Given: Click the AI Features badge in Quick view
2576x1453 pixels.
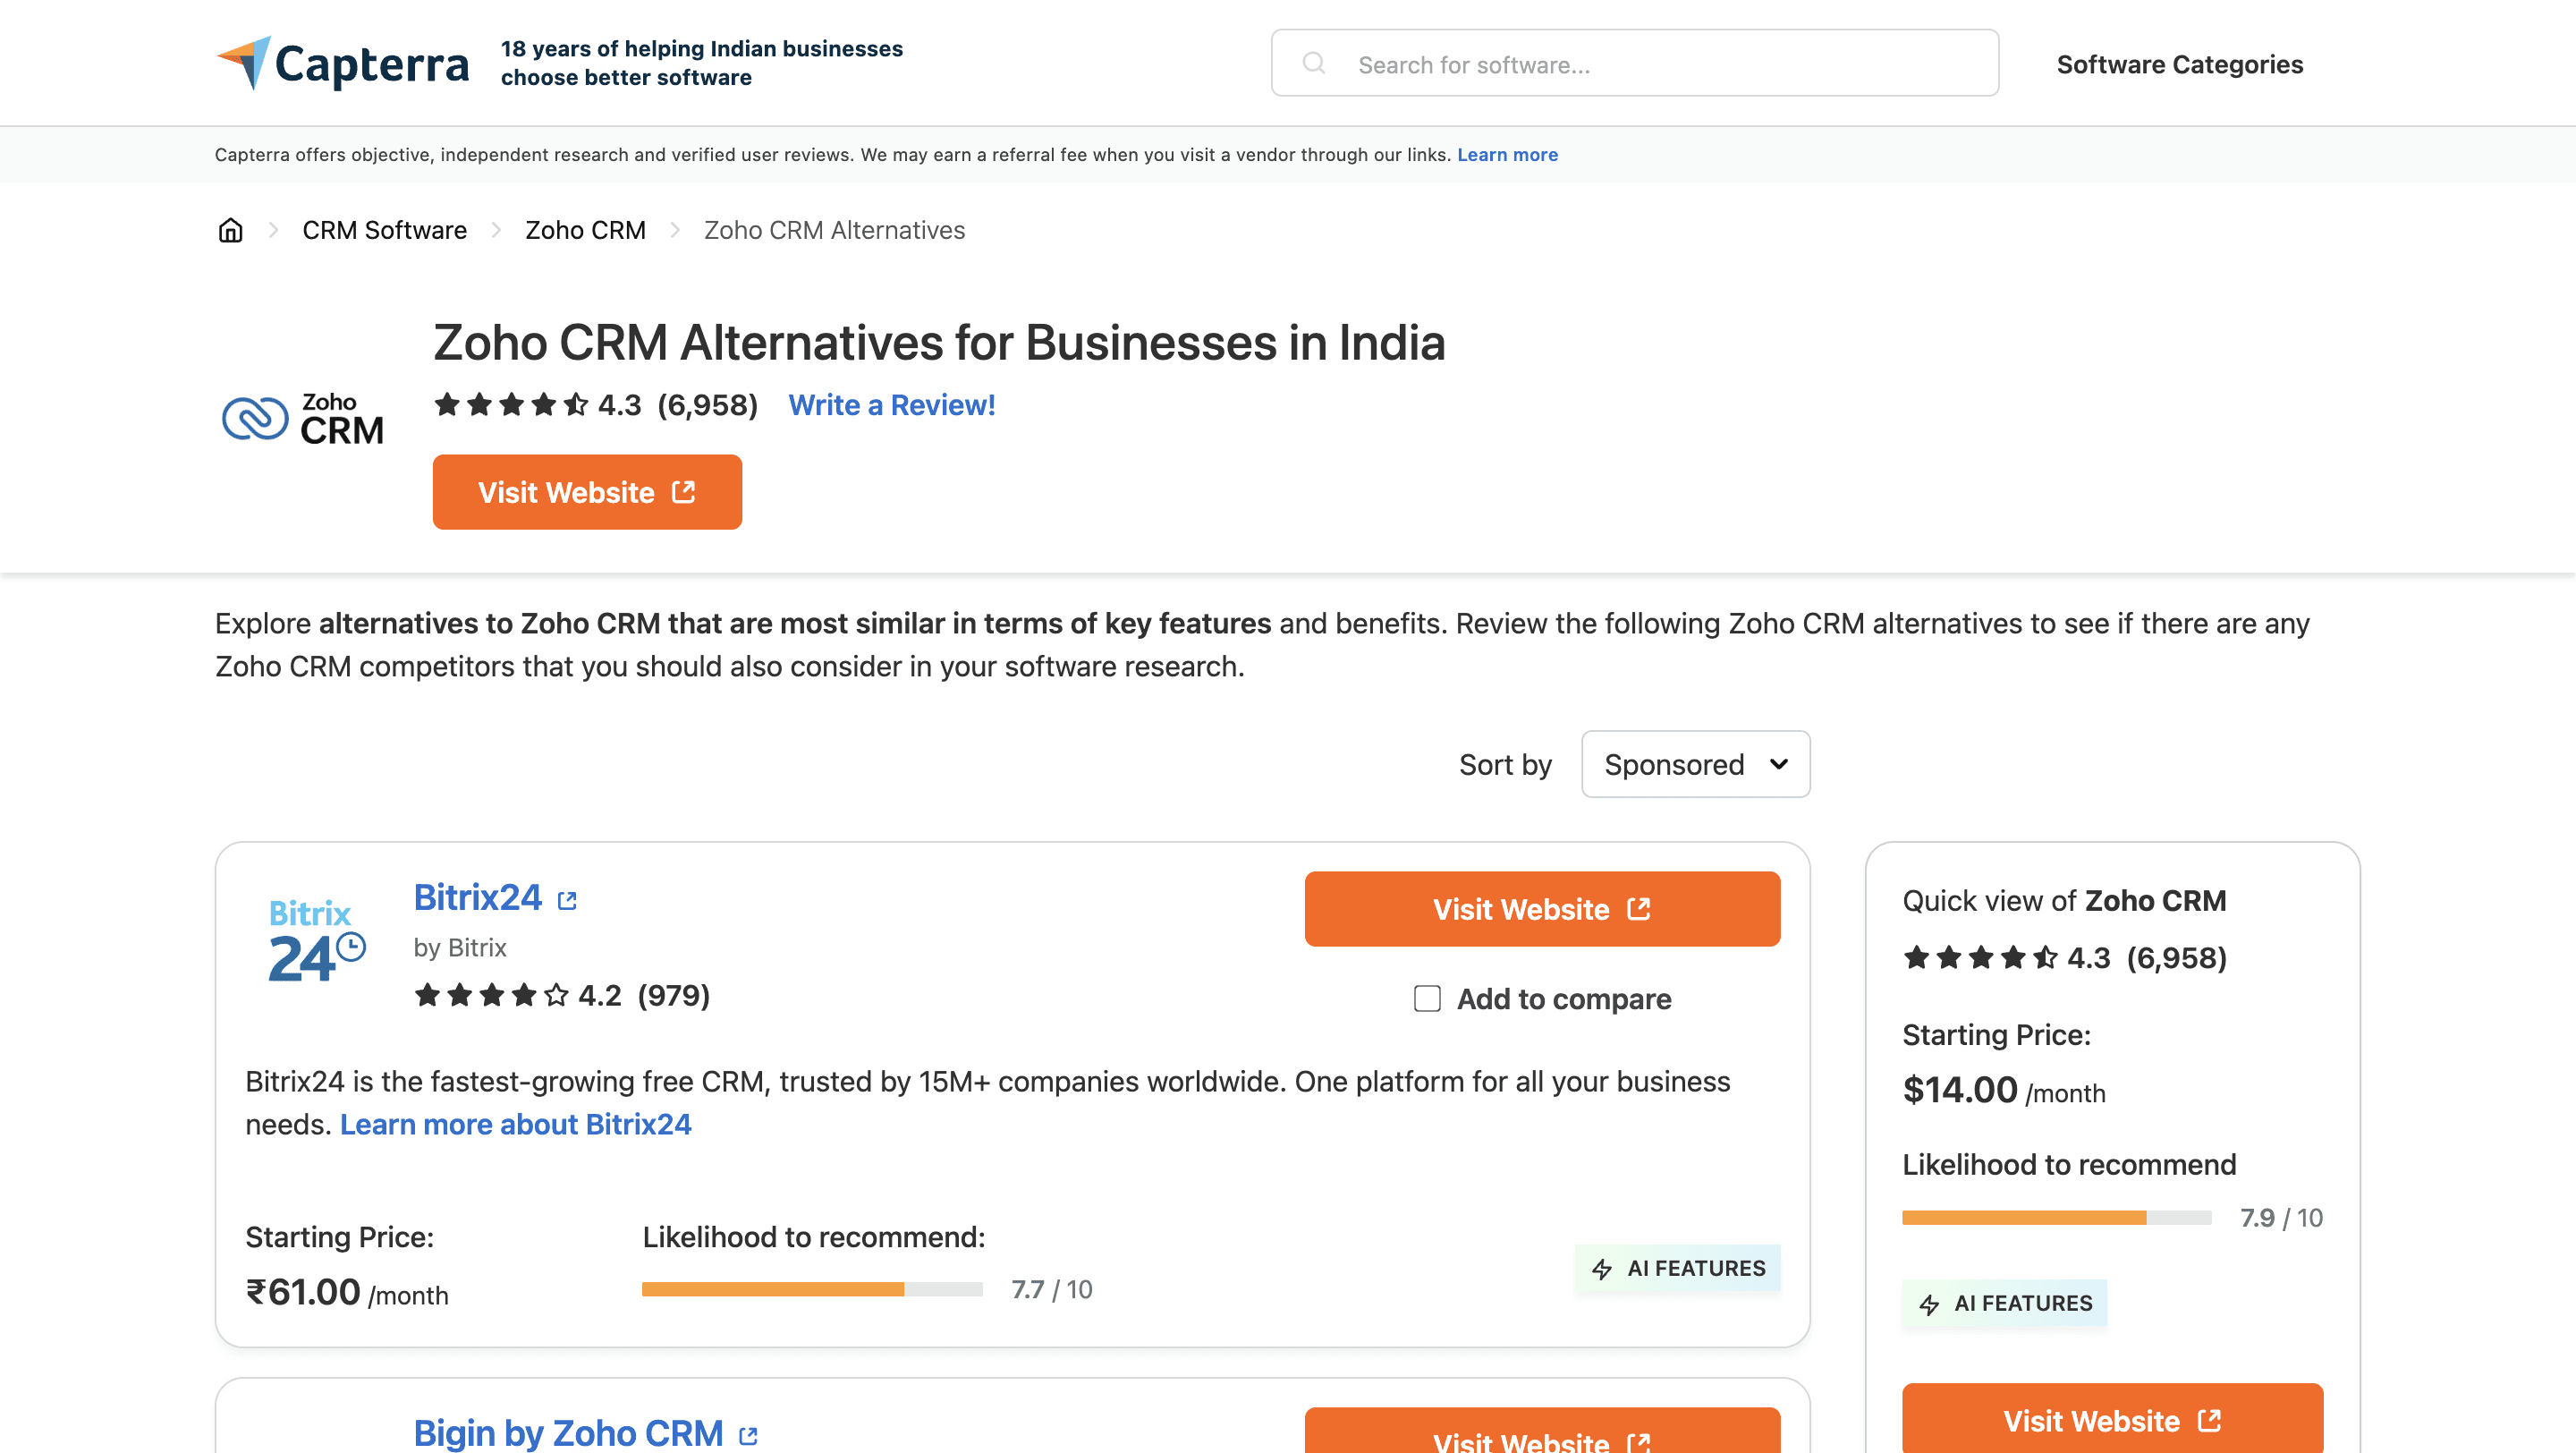Looking at the screenshot, I should (x=2004, y=1303).
